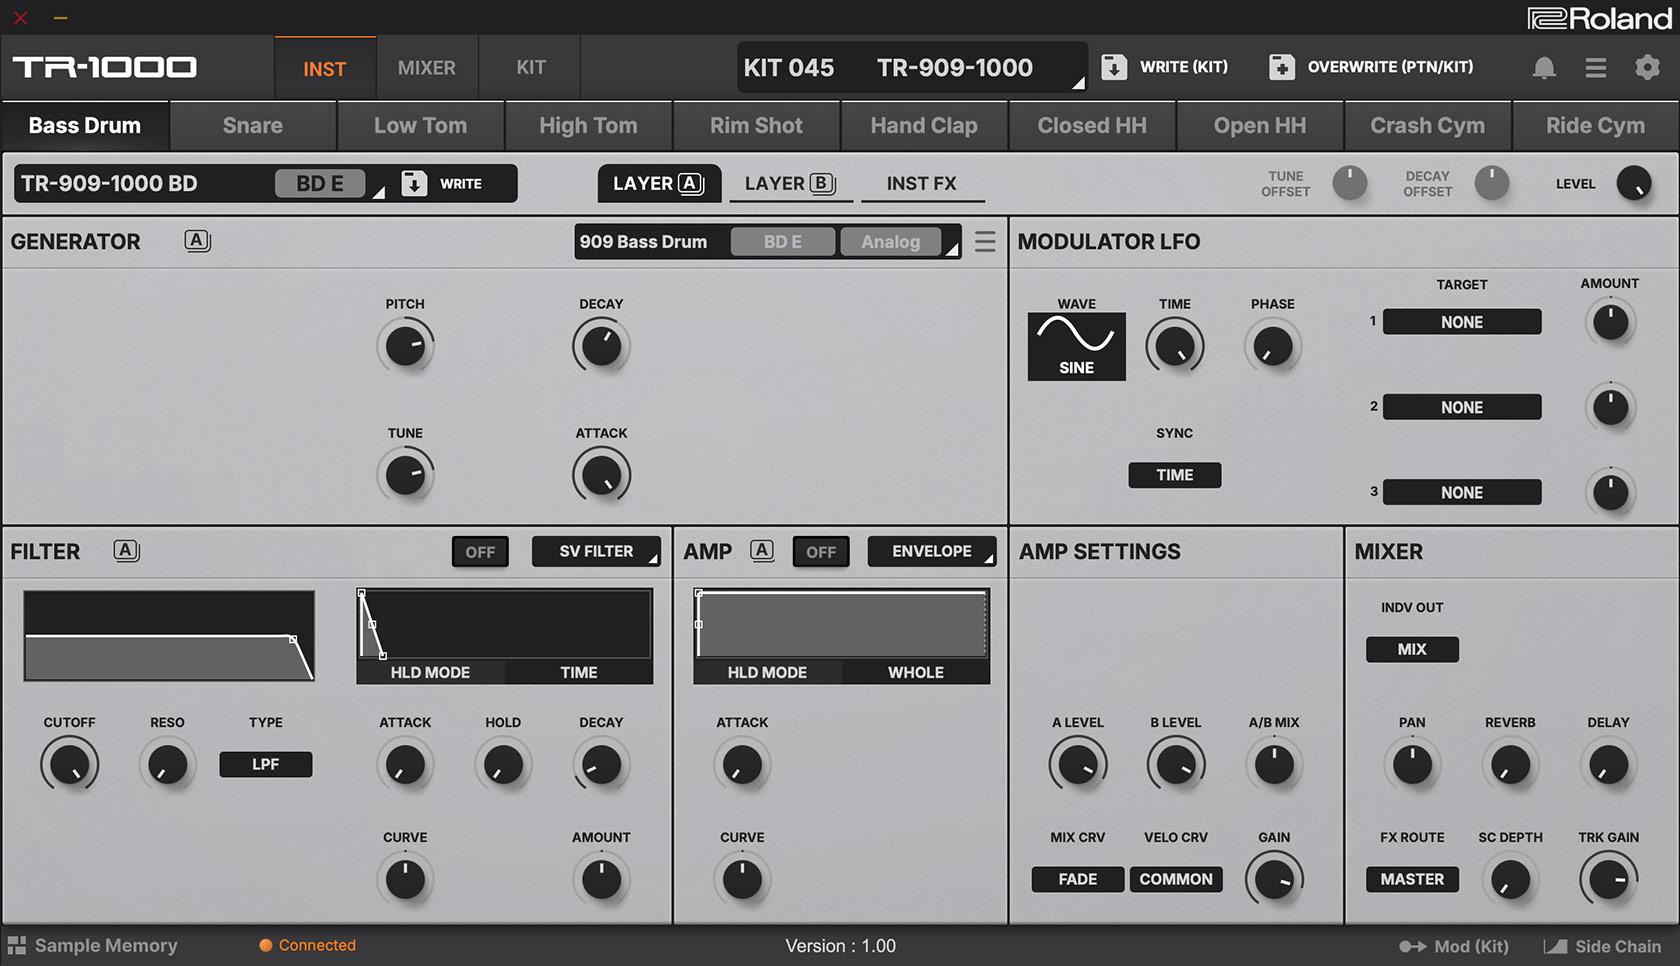This screenshot has height=966, width=1680.
Task: Toggle the LFO Sync TIME button
Action: pos(1174,475)
